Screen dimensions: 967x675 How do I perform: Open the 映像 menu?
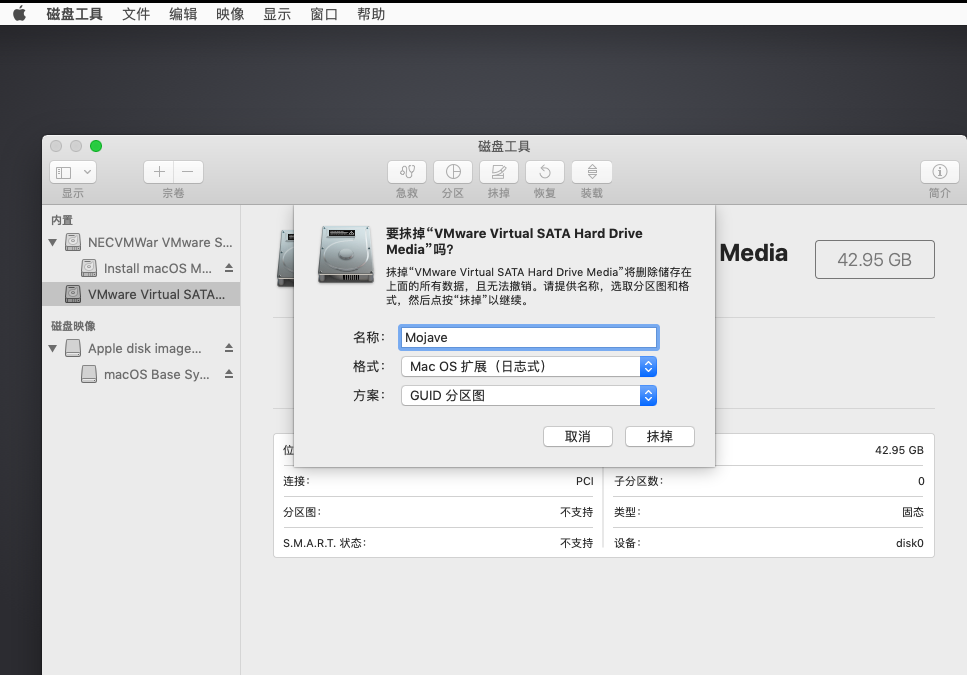click(x=230, y=14)
